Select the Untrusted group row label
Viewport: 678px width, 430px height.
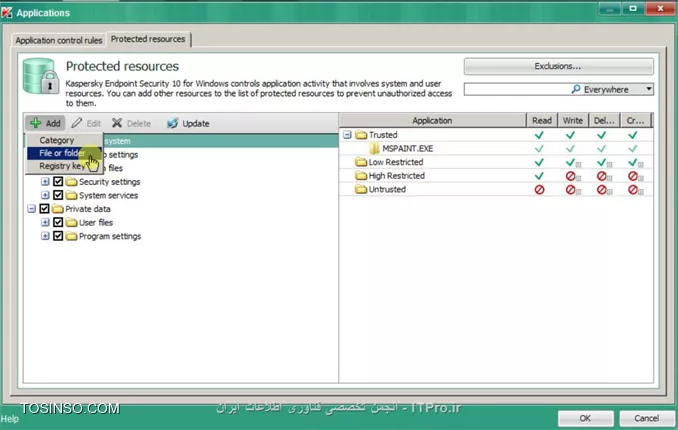tap(387, 189)
